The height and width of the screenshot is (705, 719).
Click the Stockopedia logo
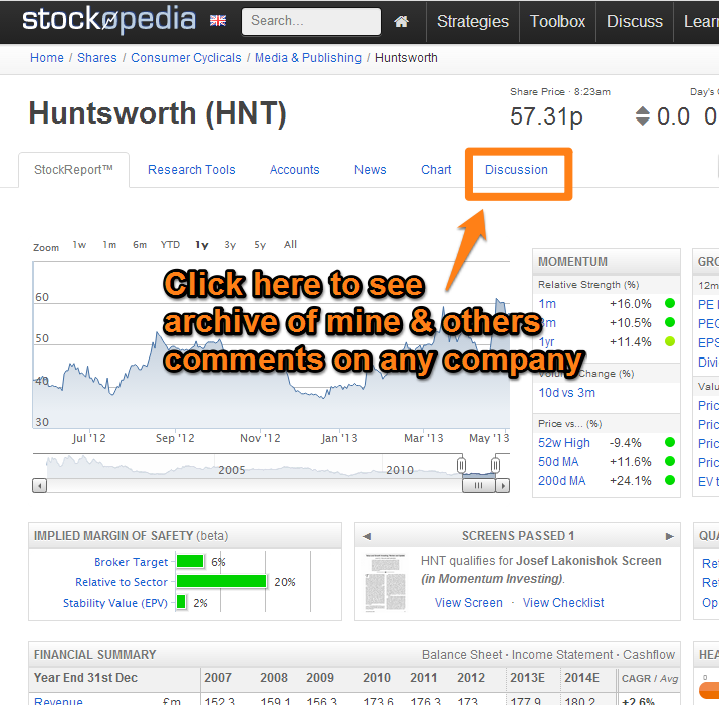109,20
